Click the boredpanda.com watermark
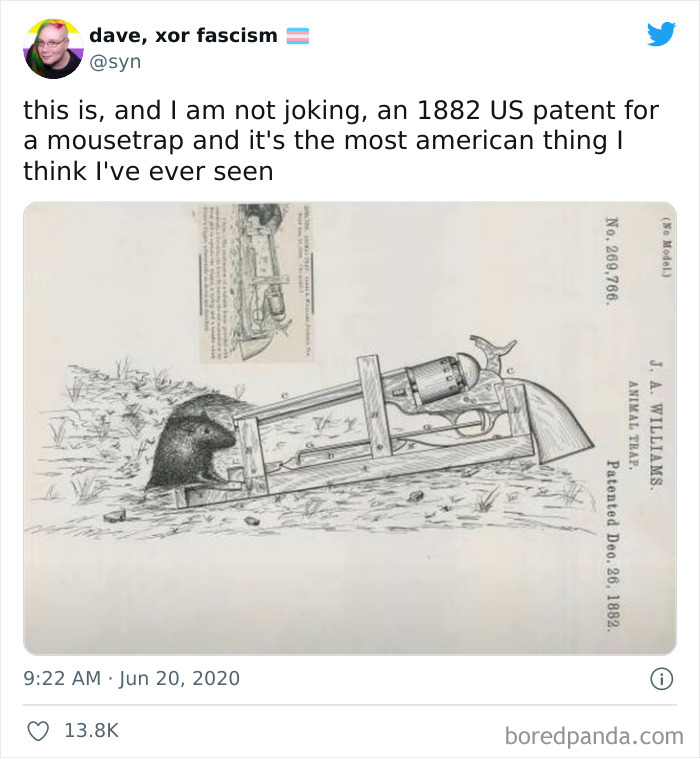This screenshot has height=758, width=700. coord(594,736)
